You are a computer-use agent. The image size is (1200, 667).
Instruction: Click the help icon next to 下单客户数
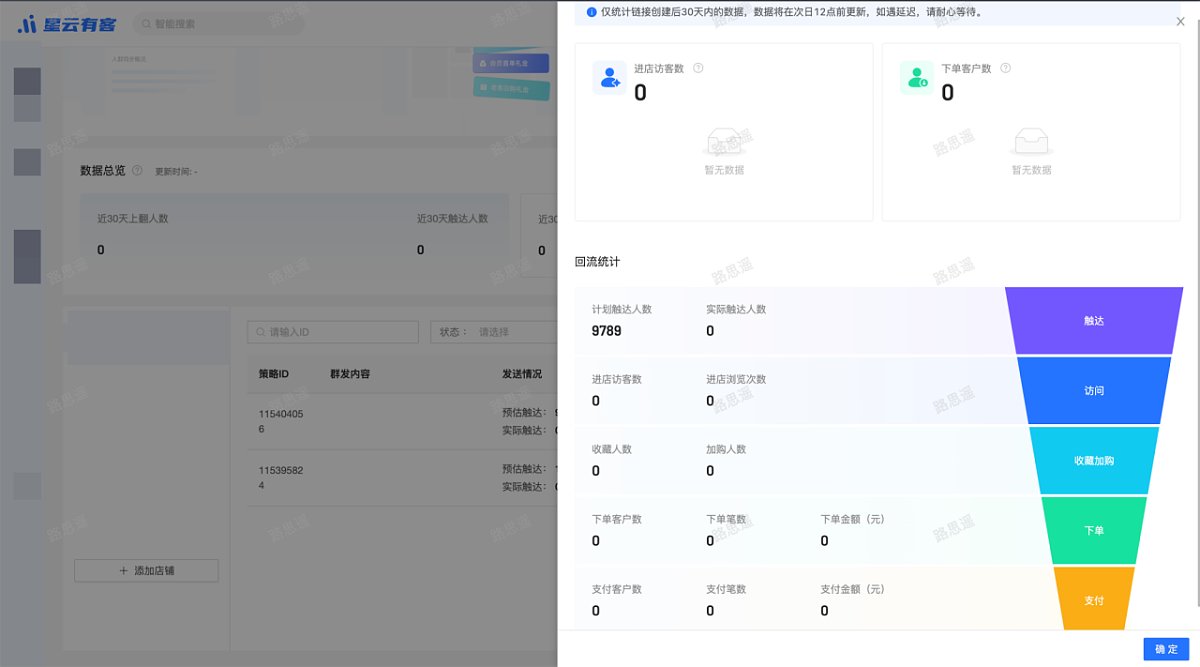(x=1005, y=68)
